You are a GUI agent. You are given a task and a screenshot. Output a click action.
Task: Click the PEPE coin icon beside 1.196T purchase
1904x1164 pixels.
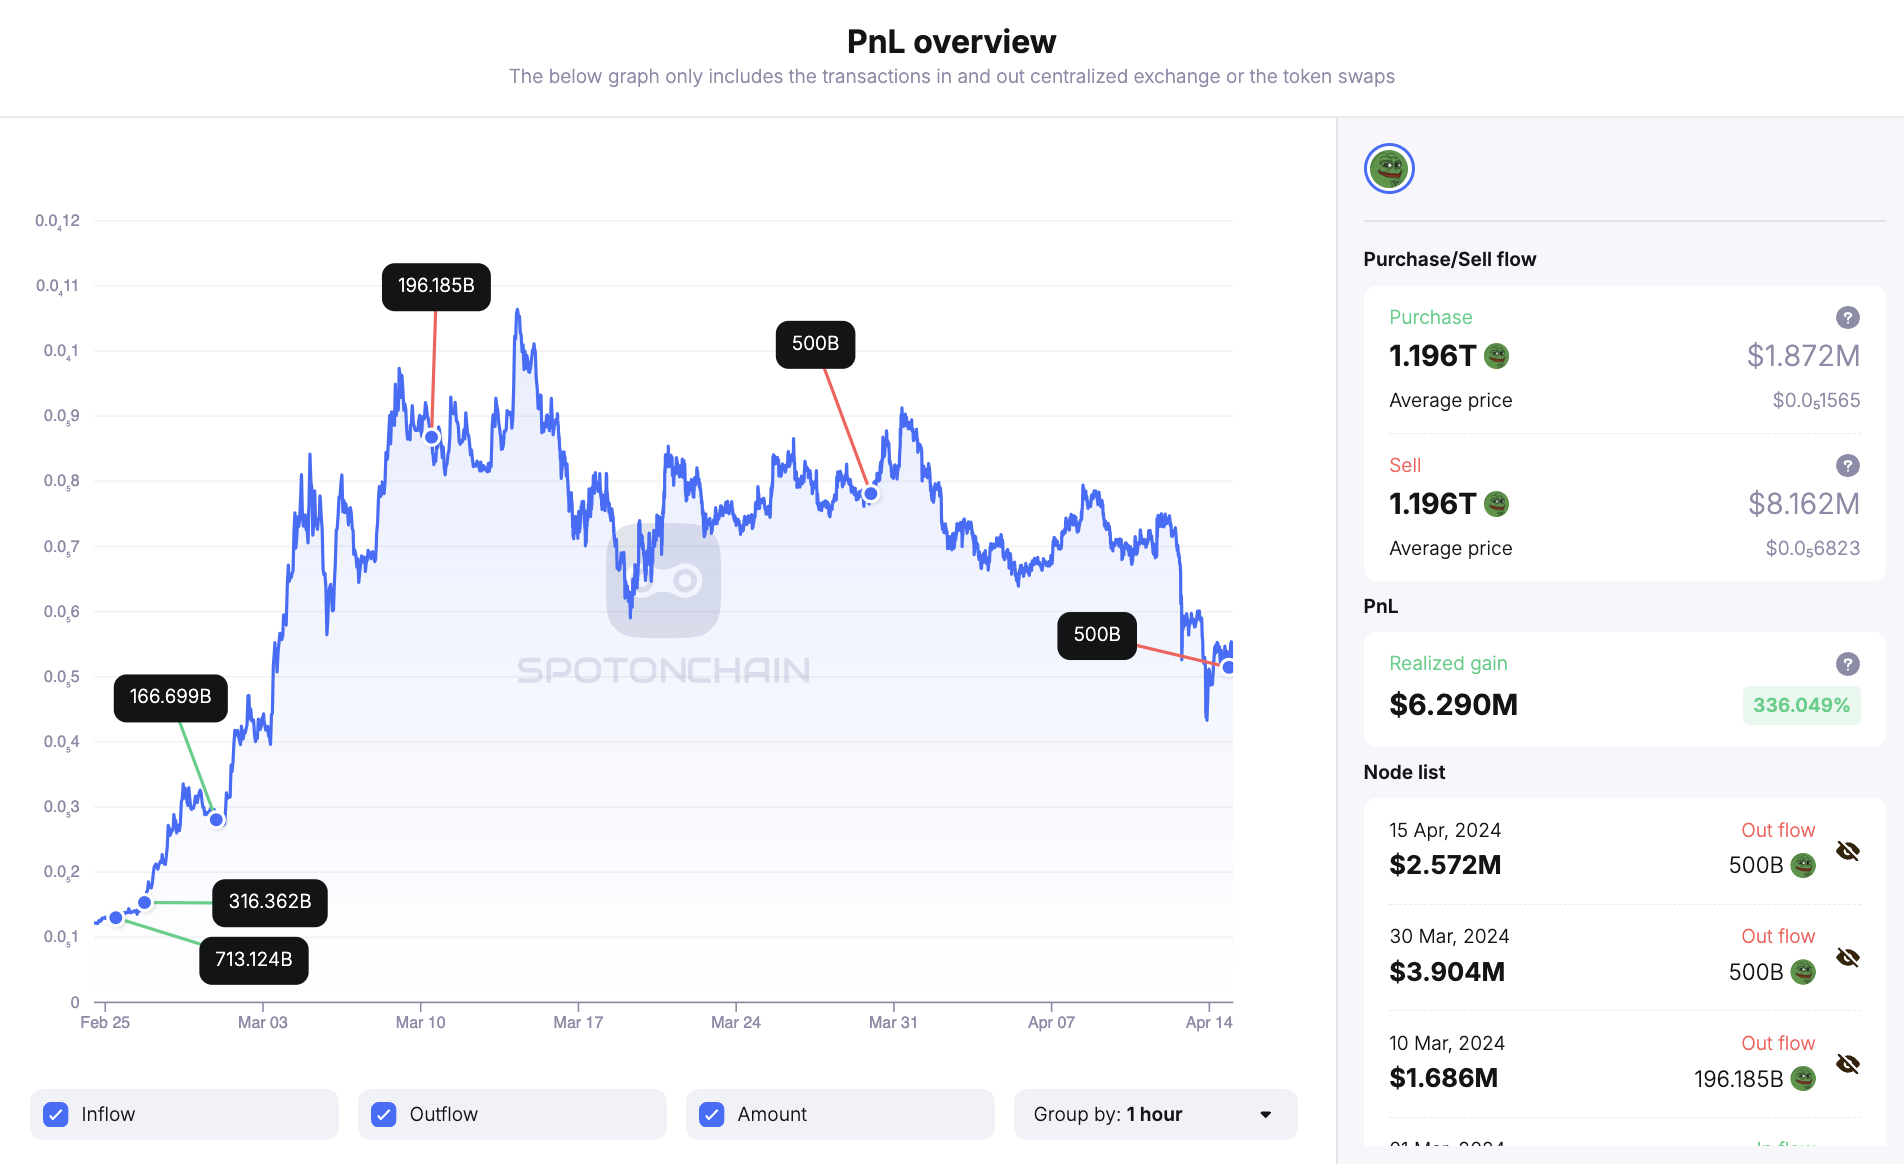click(1495, 356)
